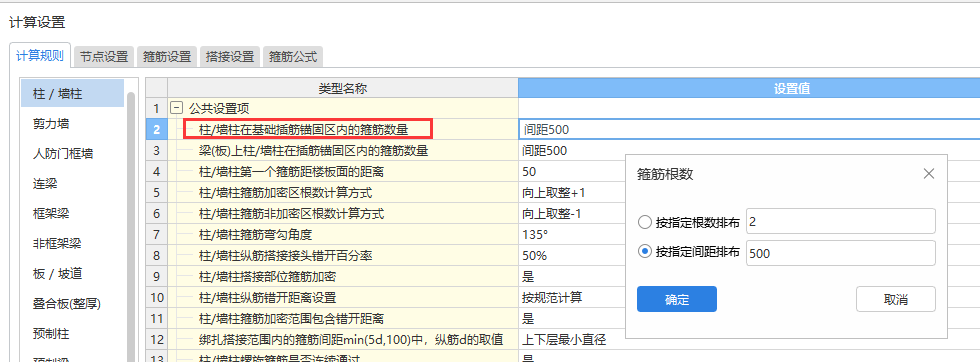Viewport: 980px width, 362px height.
Task: Click the 上下层最小直径 value cell
Action: [564, 339]
